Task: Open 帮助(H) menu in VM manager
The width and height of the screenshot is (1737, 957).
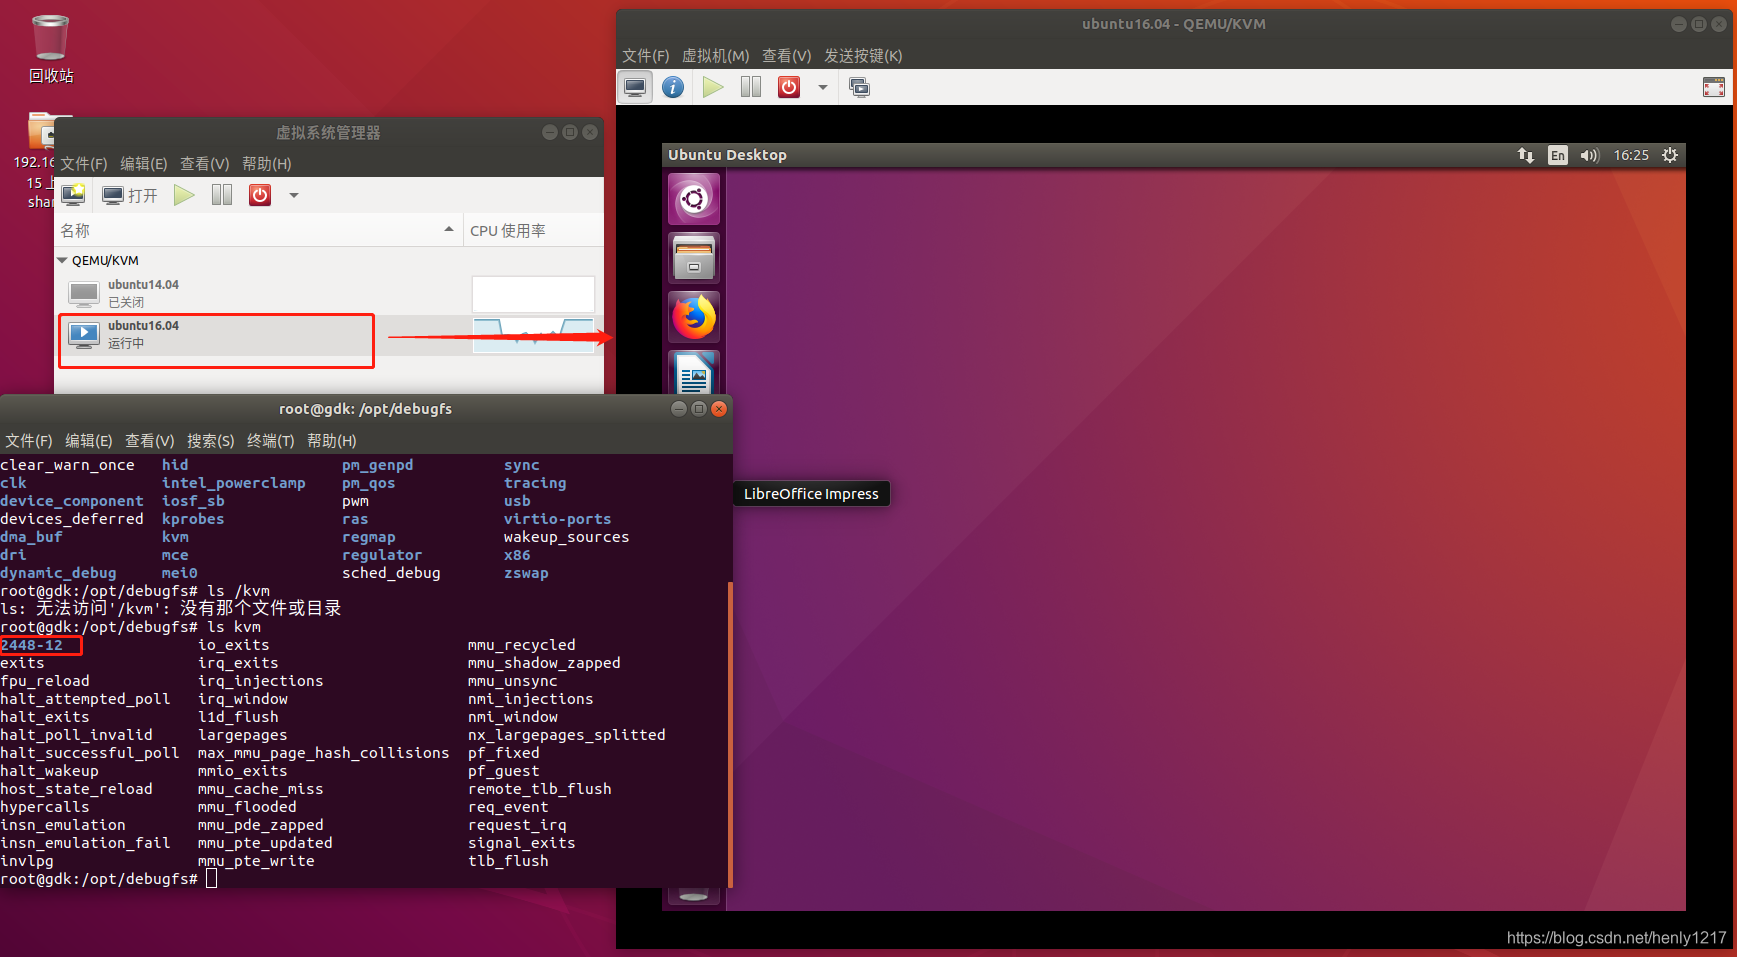Action: tap(267, 163)
